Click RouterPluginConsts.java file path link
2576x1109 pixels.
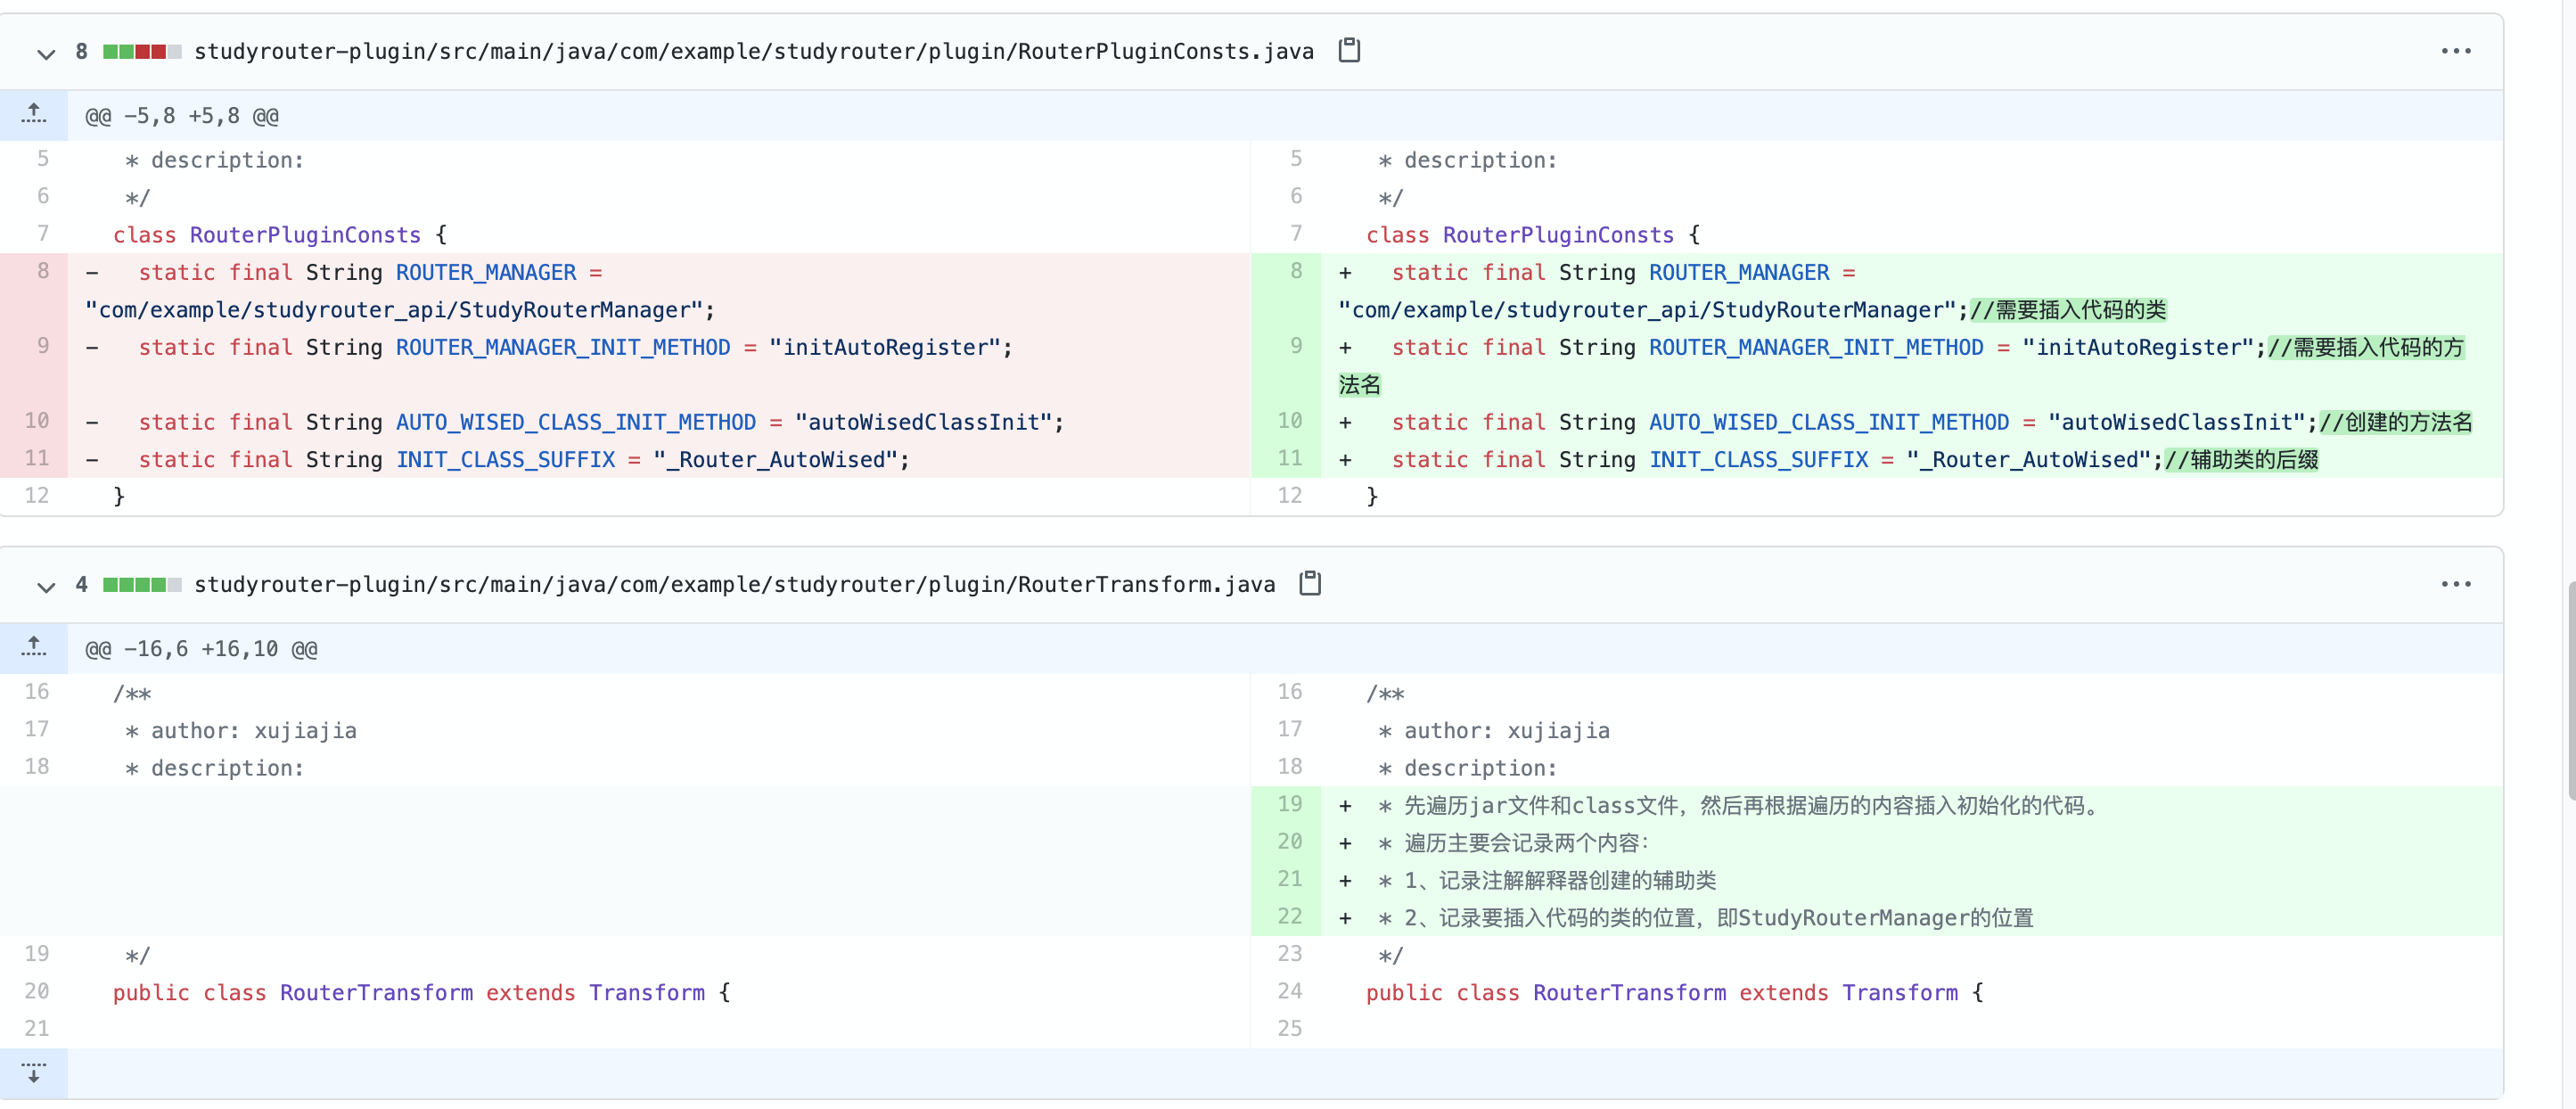click(753, 51)
